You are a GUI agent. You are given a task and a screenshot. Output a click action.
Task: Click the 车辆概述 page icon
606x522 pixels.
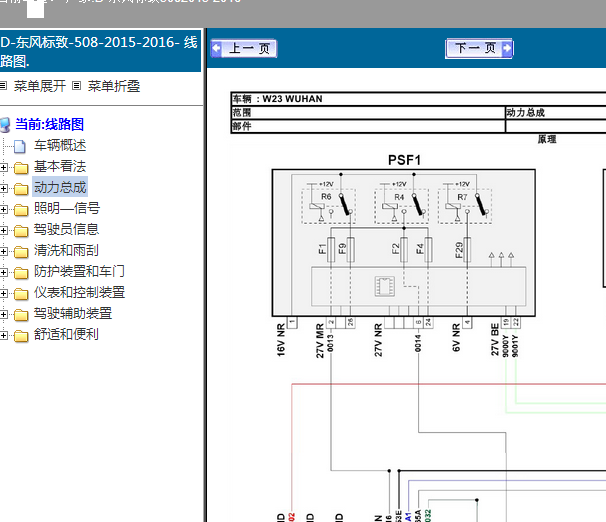coord(19,146)
